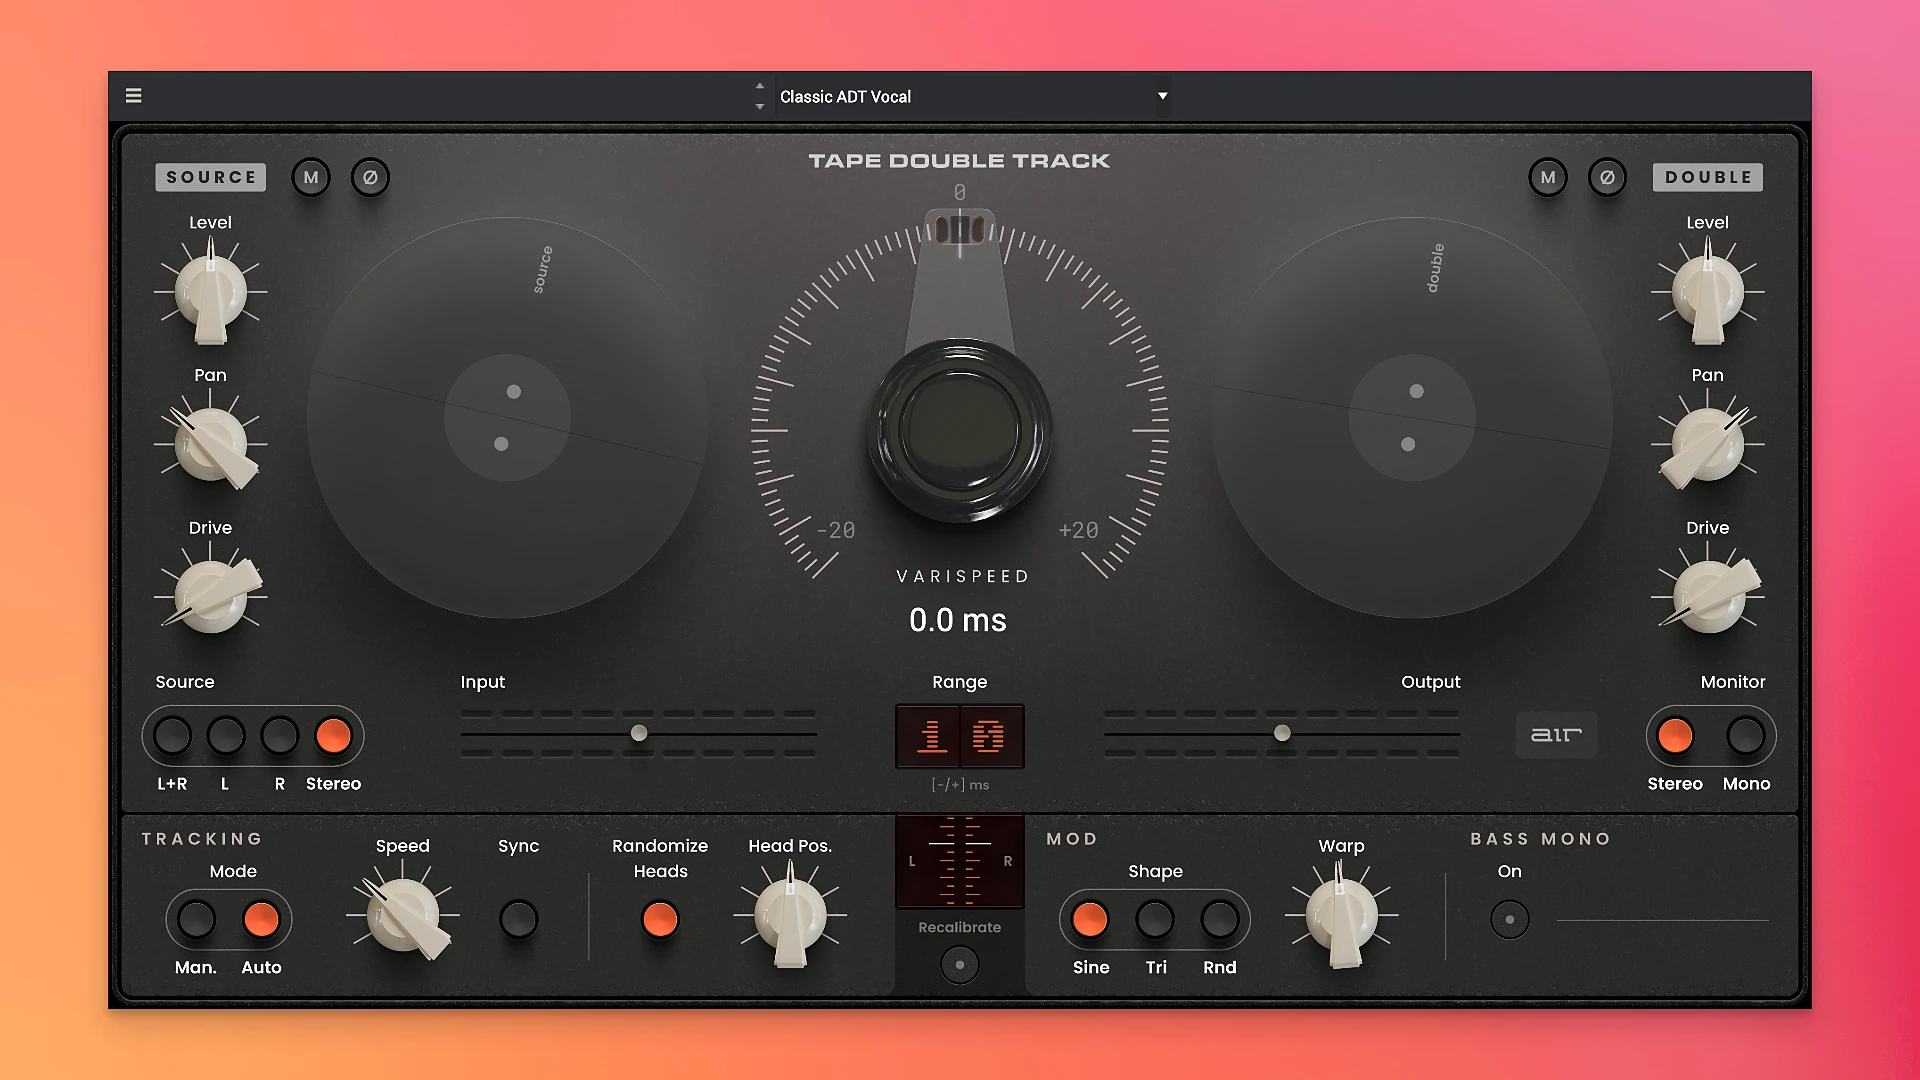Select L source mode
The width and height of the screenshot is (1920, 1080).
pyautogui.click(x=226, y=736)
